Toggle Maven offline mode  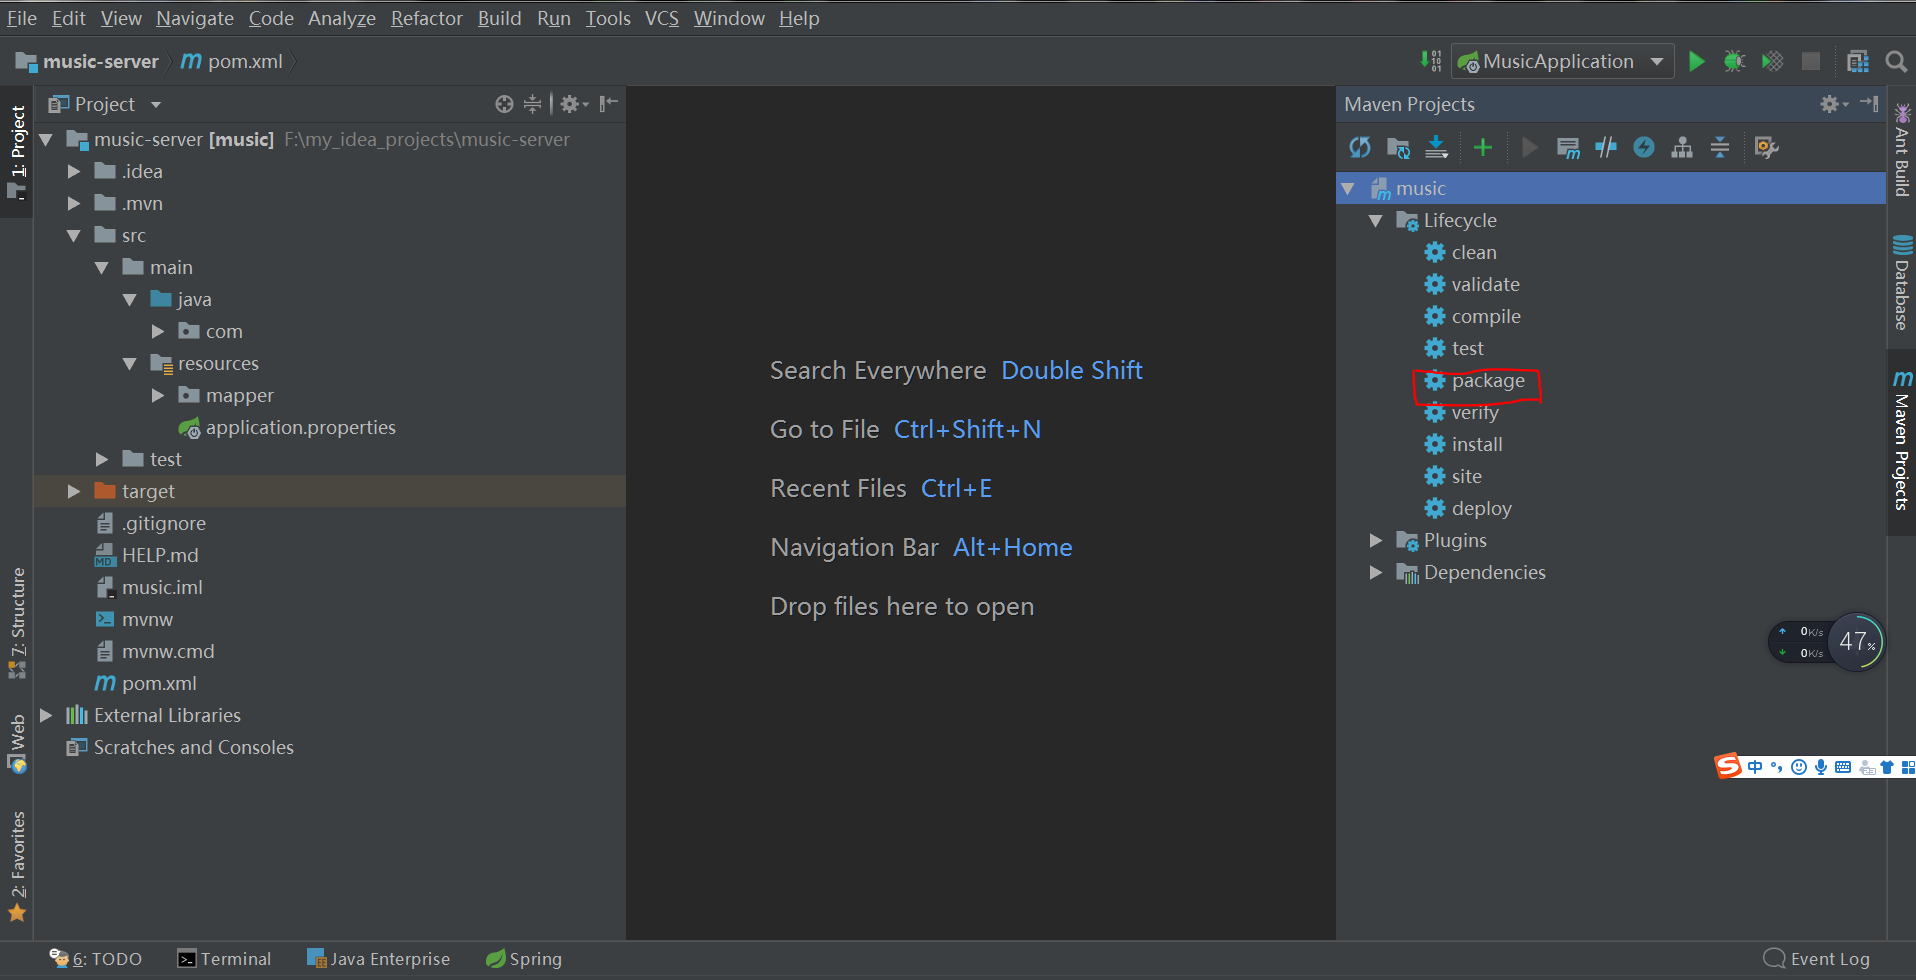[x=1606, y=148]
